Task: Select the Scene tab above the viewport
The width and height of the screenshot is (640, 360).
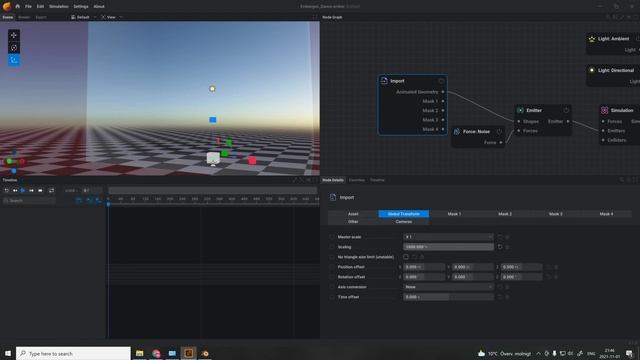Action: (7, 17)
